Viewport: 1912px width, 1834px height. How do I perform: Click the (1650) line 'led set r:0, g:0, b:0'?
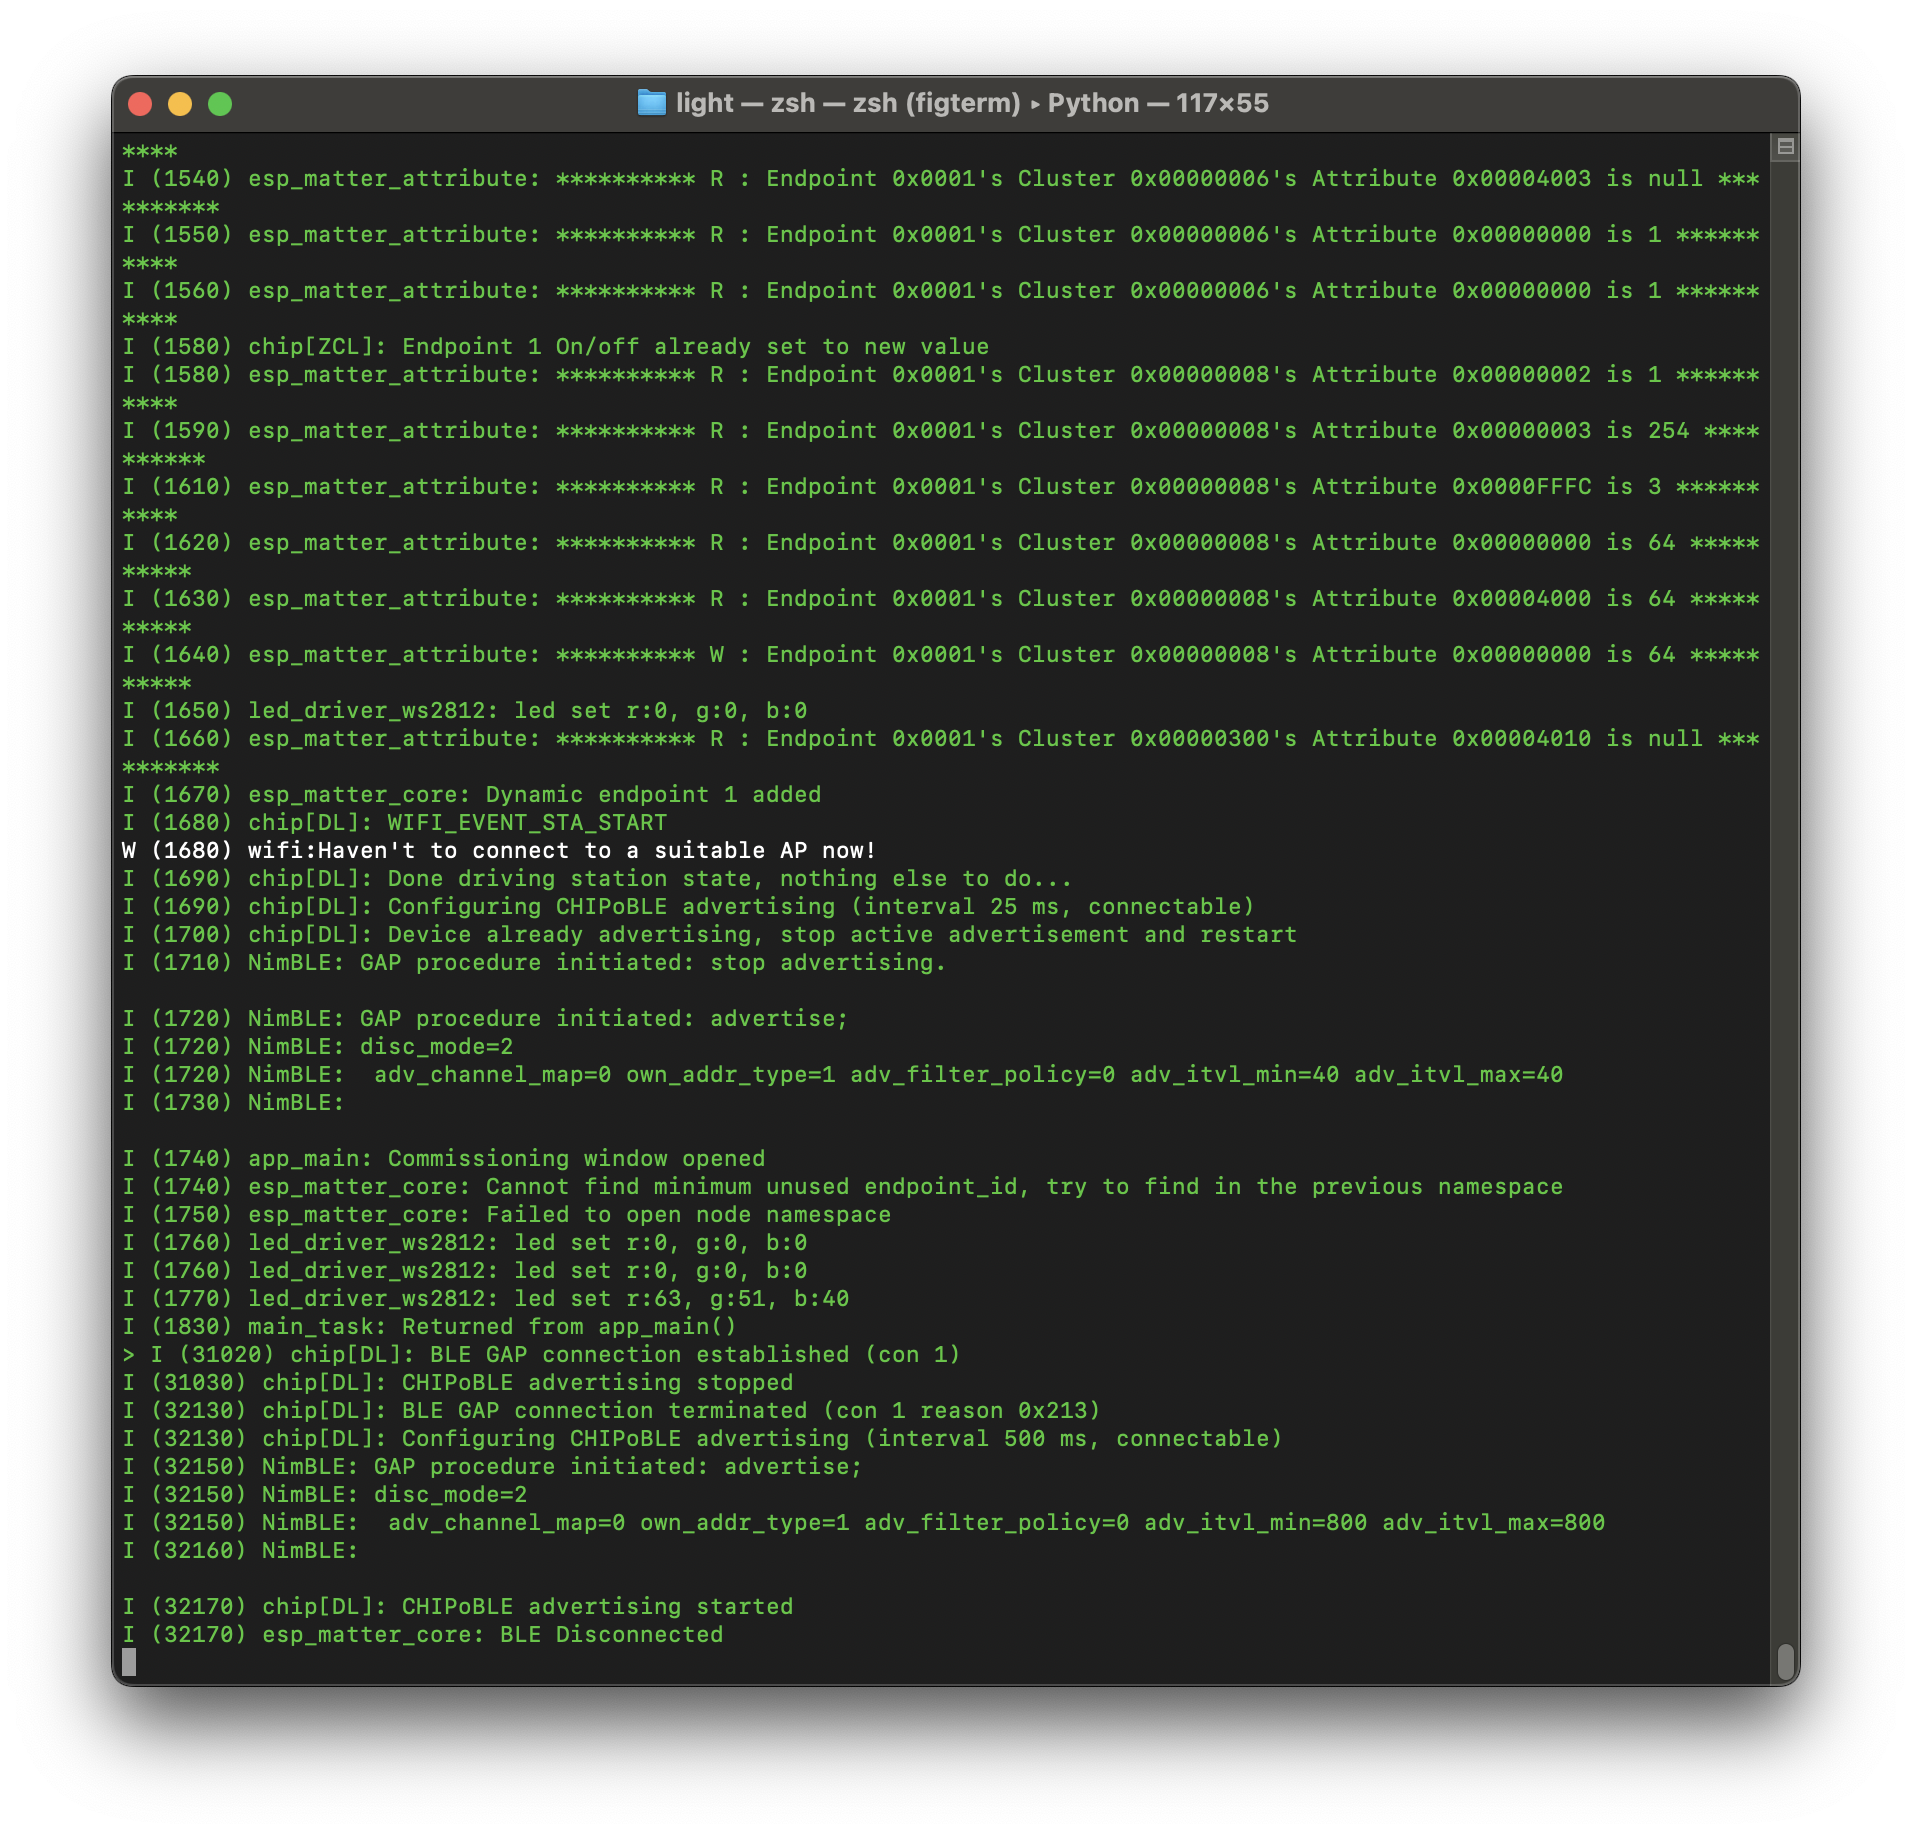pos(464,710)
